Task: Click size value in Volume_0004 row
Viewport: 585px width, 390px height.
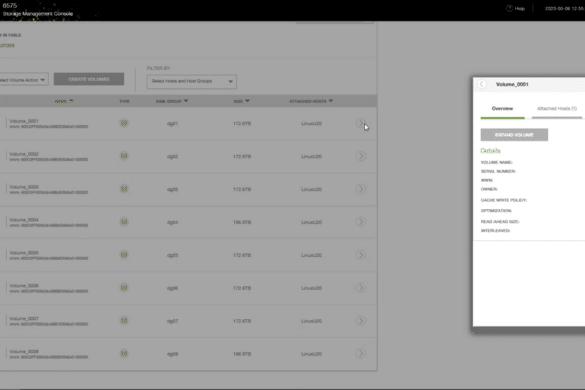Action: (x=242, y=222)
